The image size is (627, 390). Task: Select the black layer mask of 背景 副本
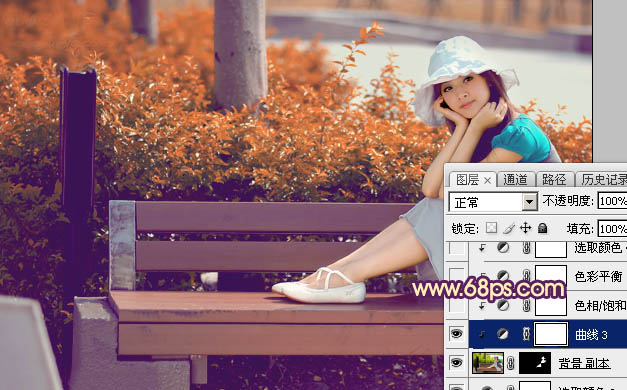(535, 363)
